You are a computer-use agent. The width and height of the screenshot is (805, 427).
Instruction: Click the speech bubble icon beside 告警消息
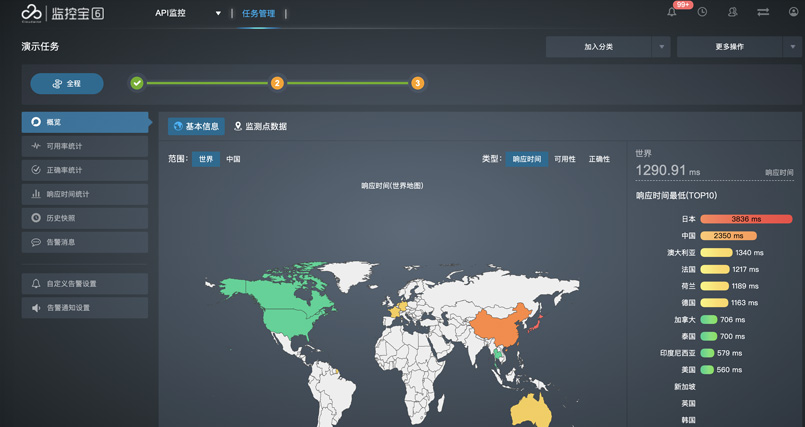(x=35, y=242)
